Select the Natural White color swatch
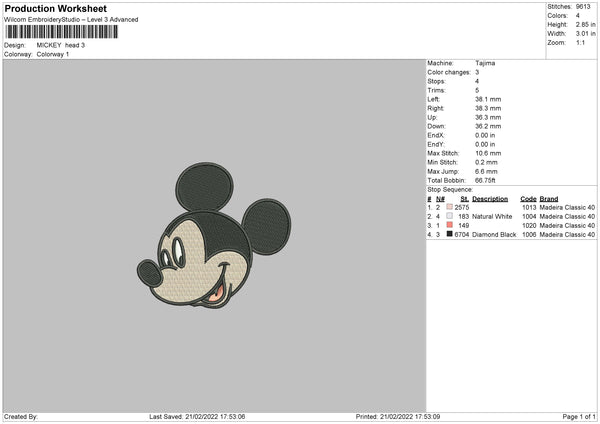 point(450,216)
